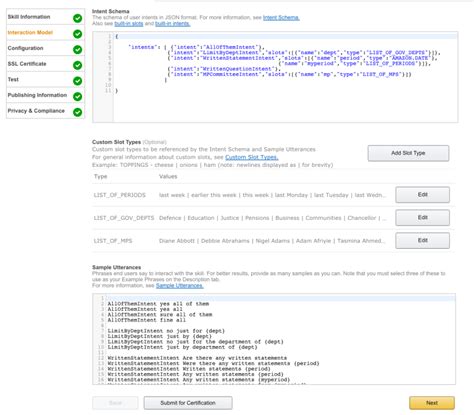The width and height of the screenshot is (474, 415).
Task: Click the values starting with 'last week'
Action: (272, 195)
